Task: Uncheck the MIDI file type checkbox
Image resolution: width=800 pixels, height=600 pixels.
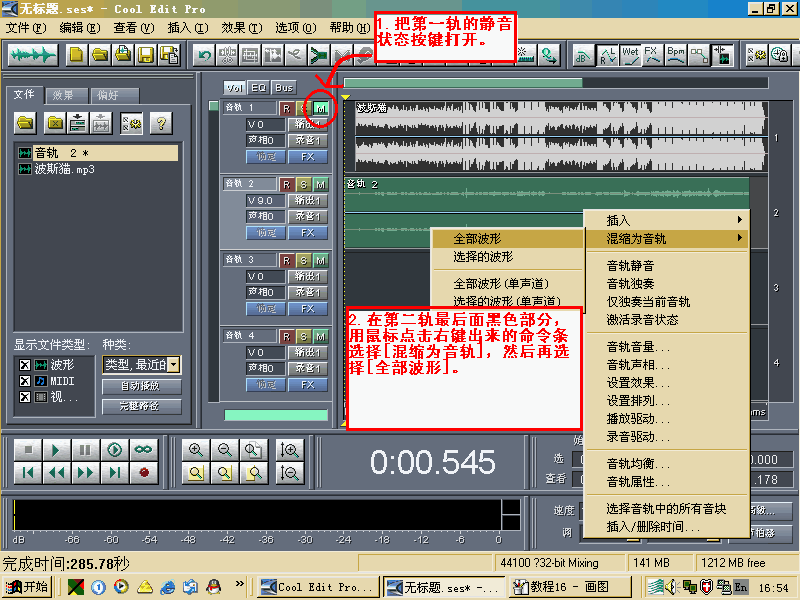Action: pos(24,381)
